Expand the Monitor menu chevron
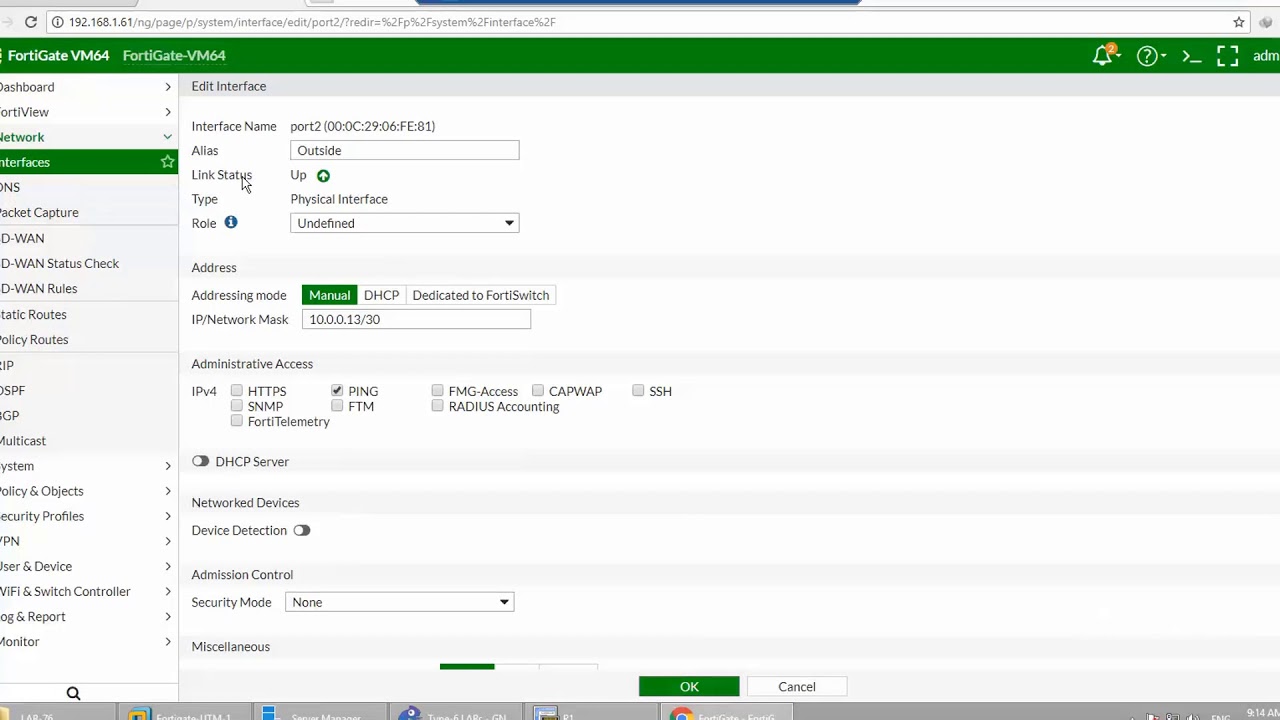Viewport: 1280px width, 720px height. pos(168,642)
